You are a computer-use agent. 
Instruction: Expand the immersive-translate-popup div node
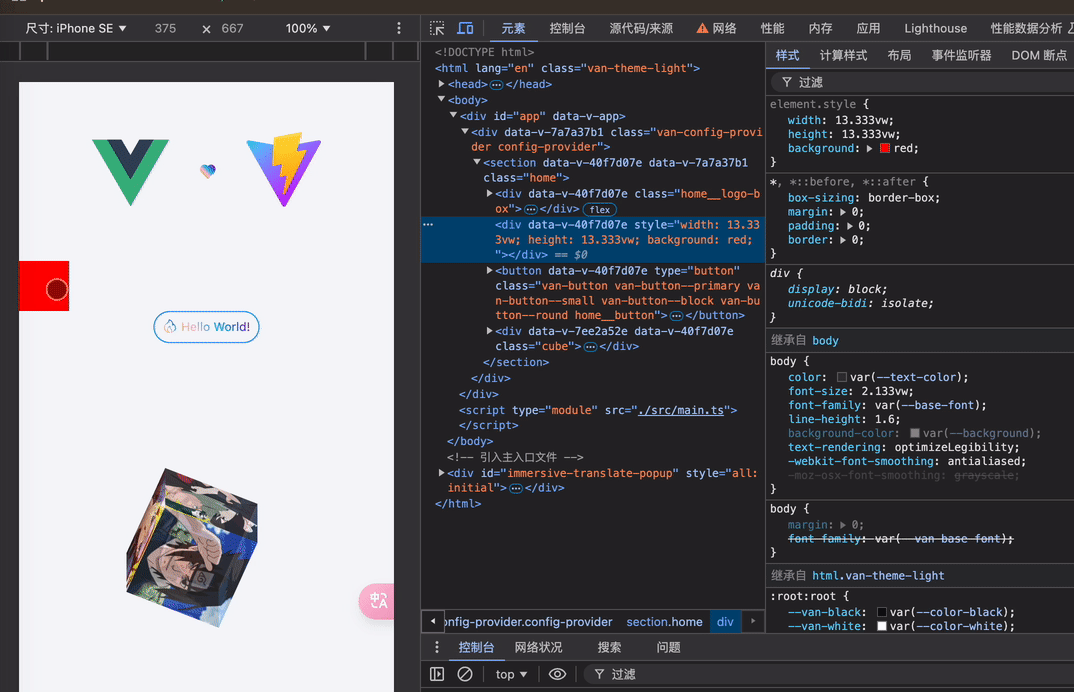coord(441,472)
